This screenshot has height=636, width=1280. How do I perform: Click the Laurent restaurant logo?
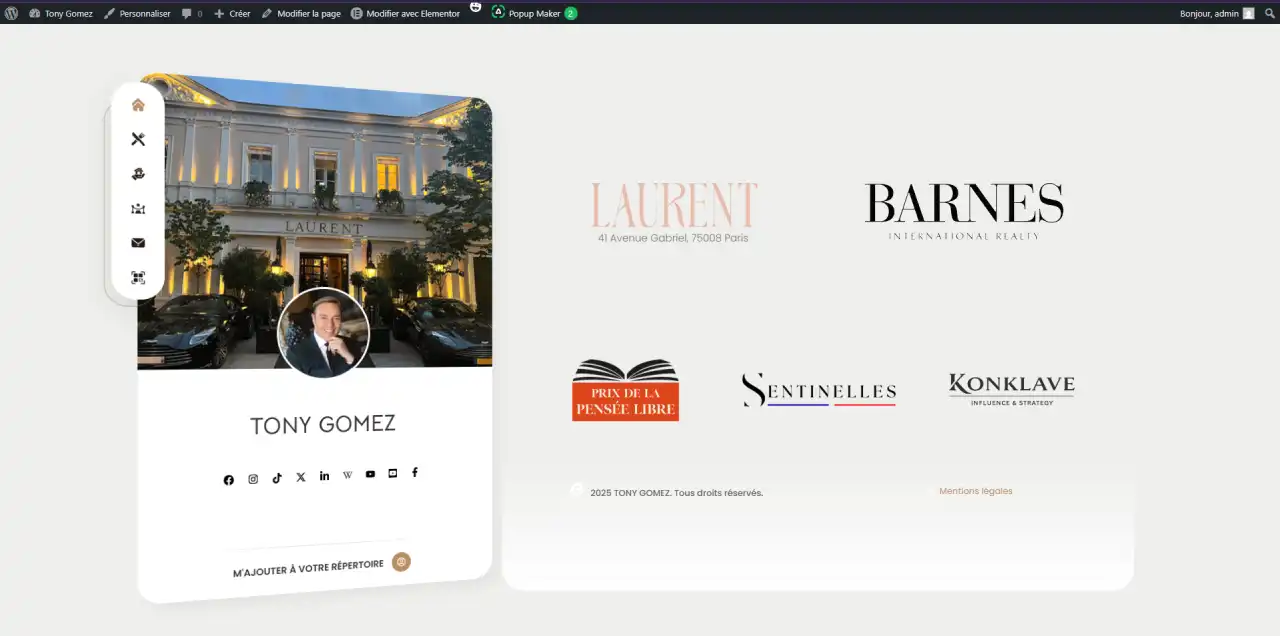pyautogui.click(x=674, y=205)
